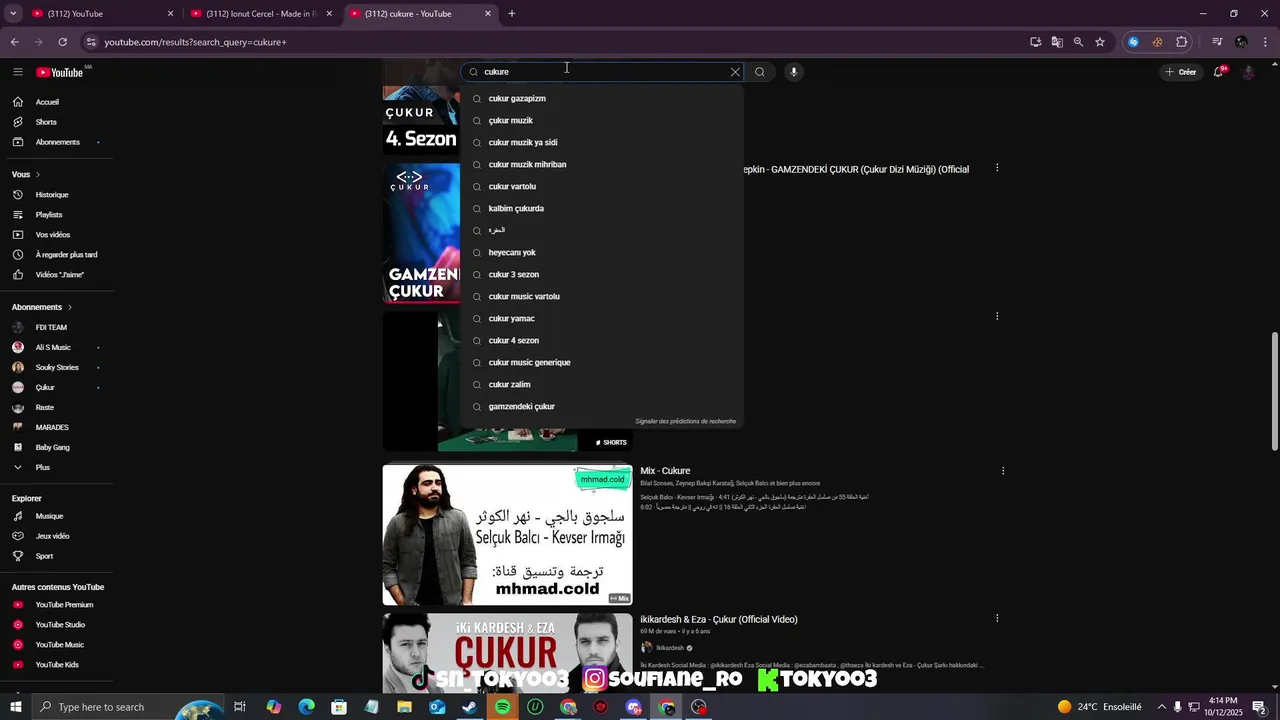Open YouTube Kids
1280x720 pixels.
pos(55,665)
